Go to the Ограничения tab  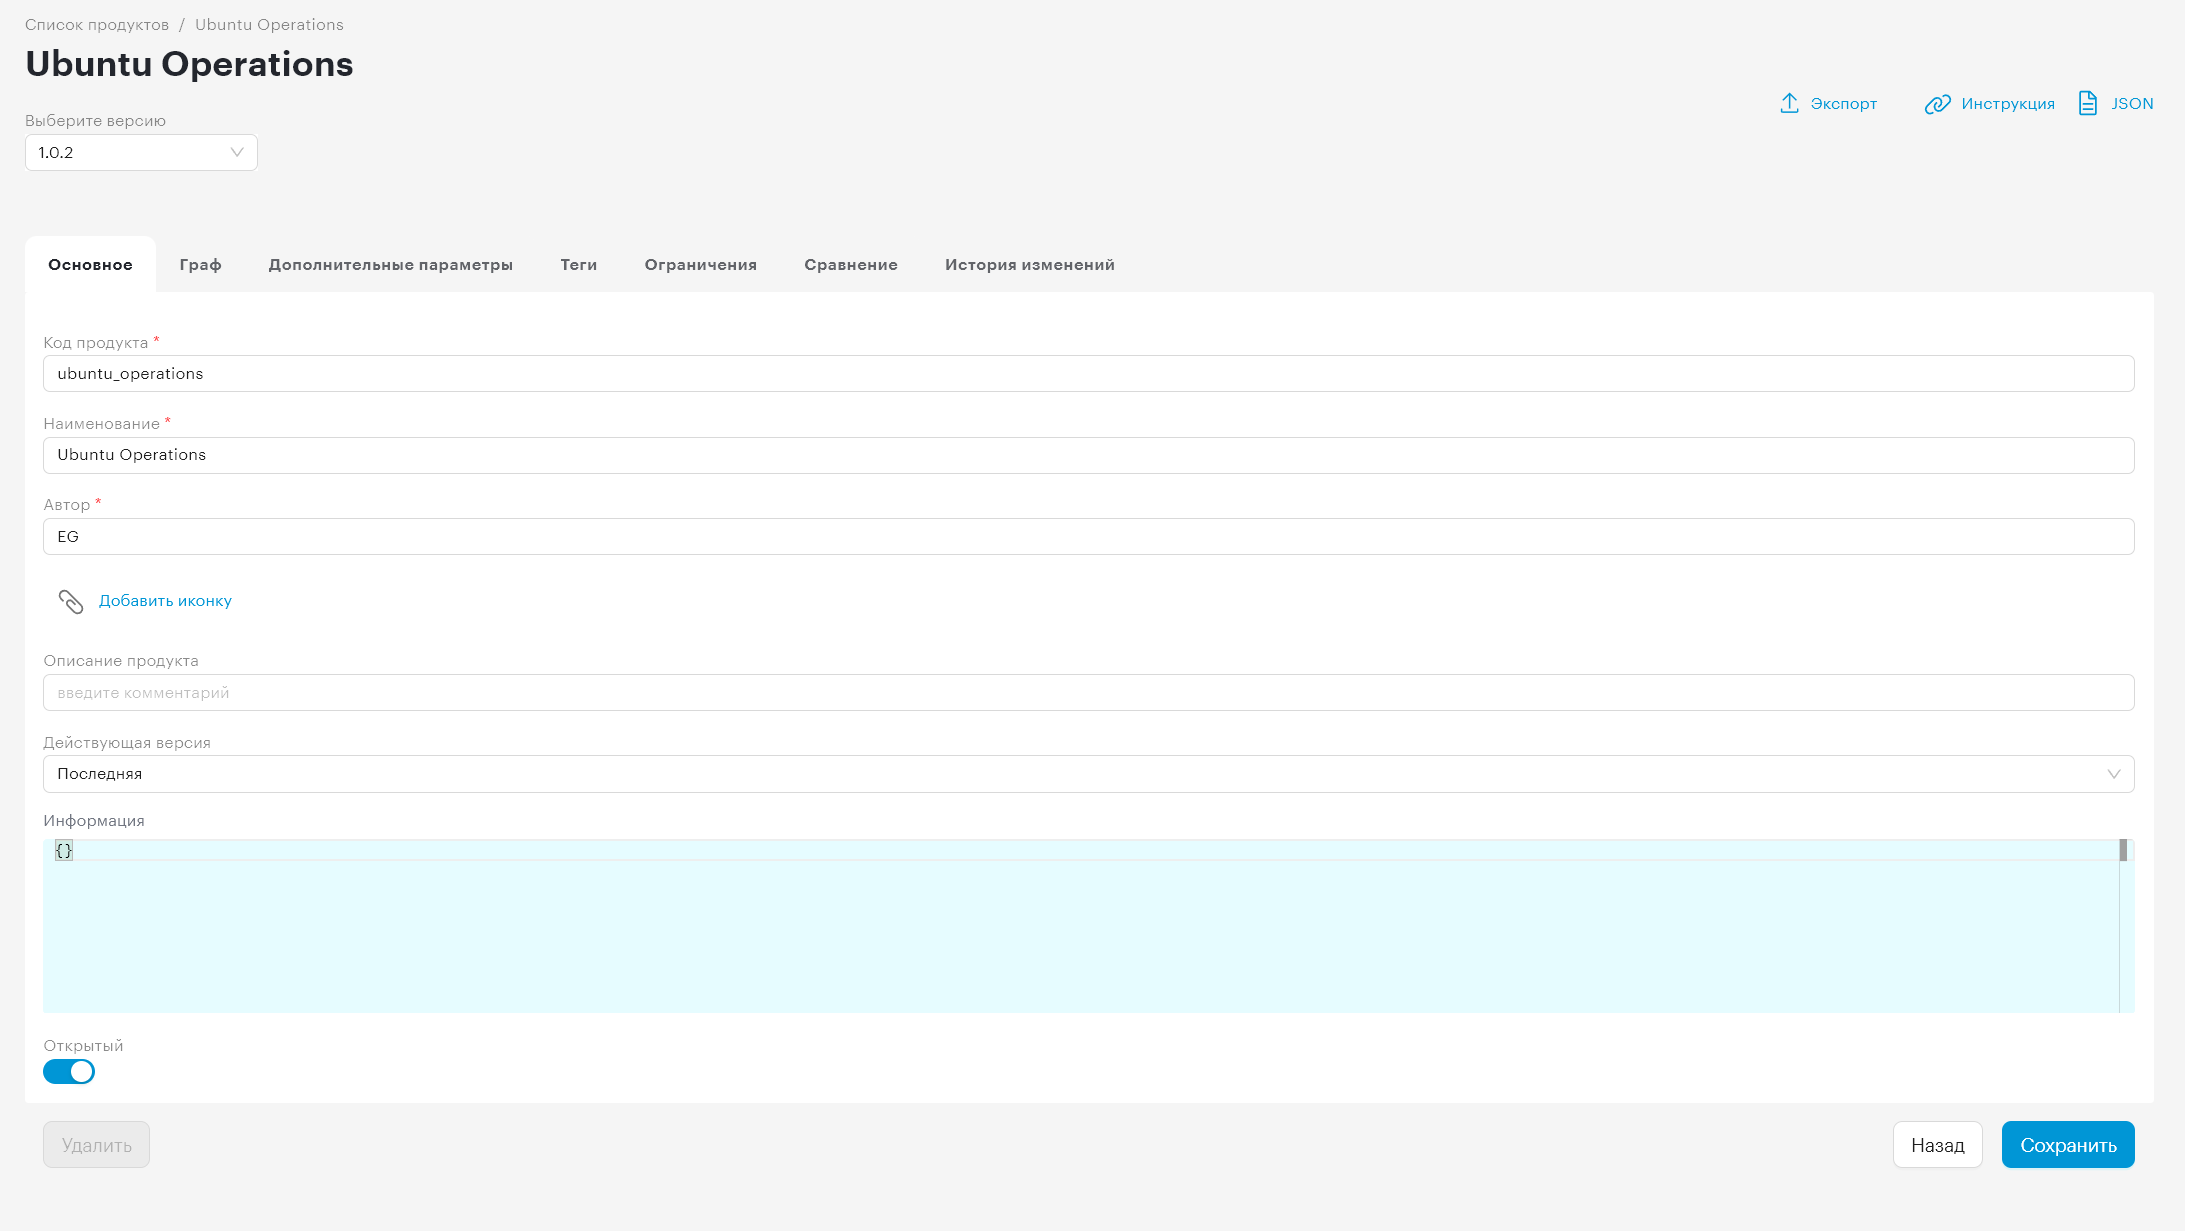tap(701, 265)
